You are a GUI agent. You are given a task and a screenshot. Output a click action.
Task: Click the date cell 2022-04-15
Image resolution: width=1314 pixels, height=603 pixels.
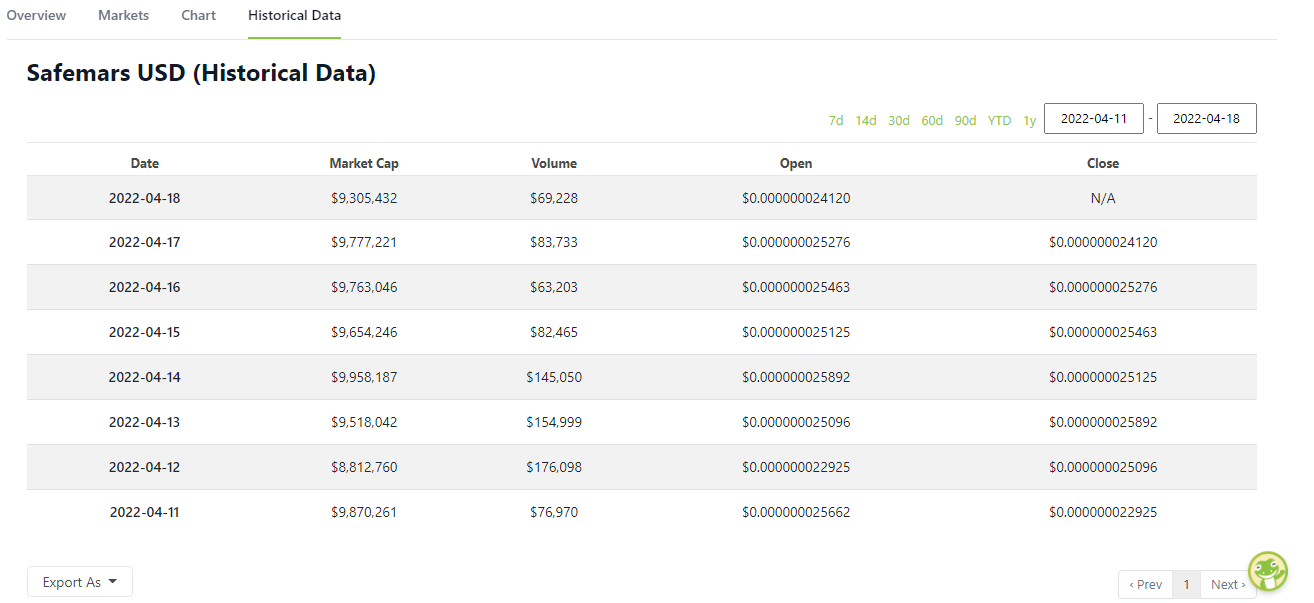pos(145,332)
